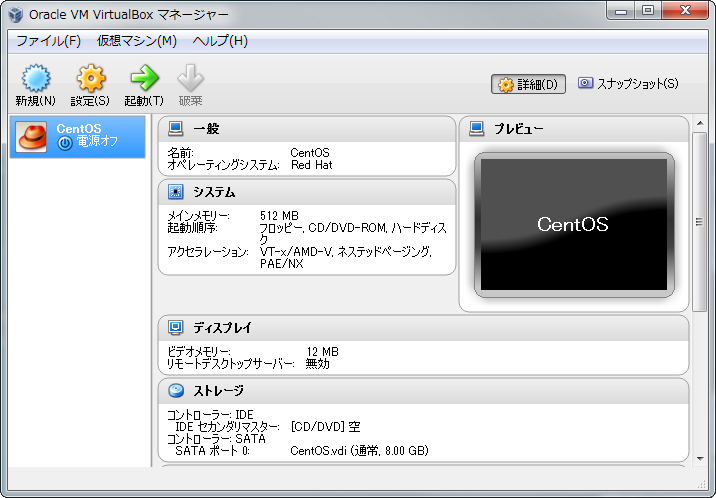This screenshot has height=498, width=716.
Task: Click the VirtualBox title bar cube icon
Action: click(x=16, y=15)
